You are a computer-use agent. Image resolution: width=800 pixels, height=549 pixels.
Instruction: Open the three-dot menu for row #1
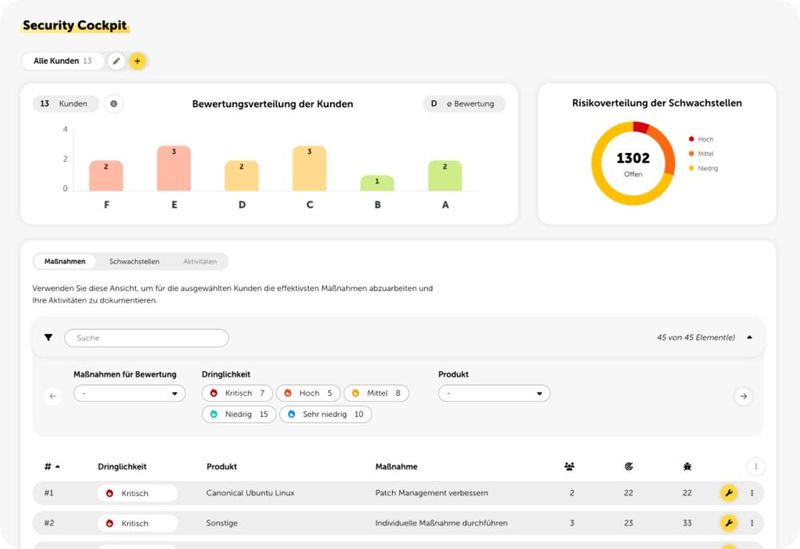(752, 493)
